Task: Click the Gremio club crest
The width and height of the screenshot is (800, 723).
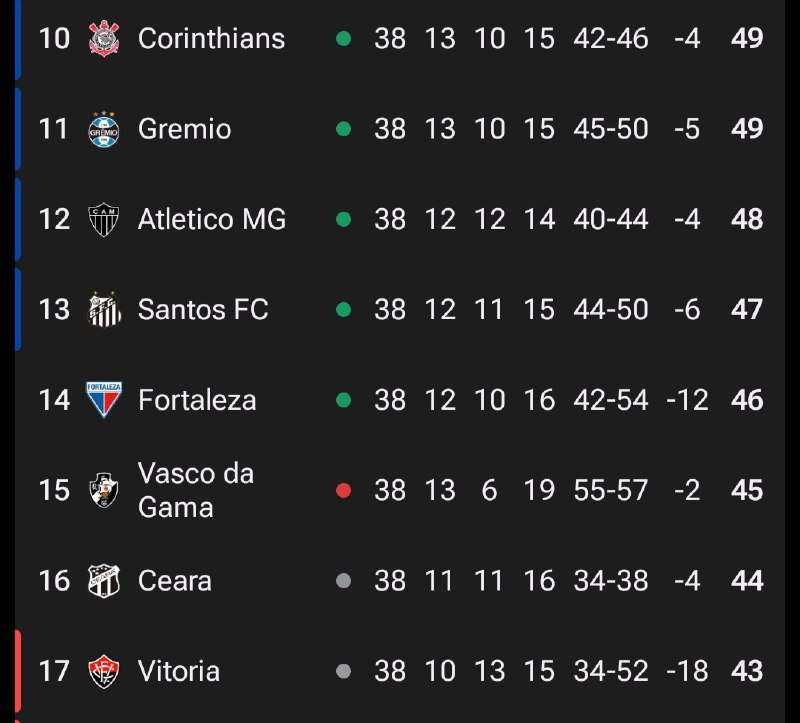Action: (x=104, y=129)
